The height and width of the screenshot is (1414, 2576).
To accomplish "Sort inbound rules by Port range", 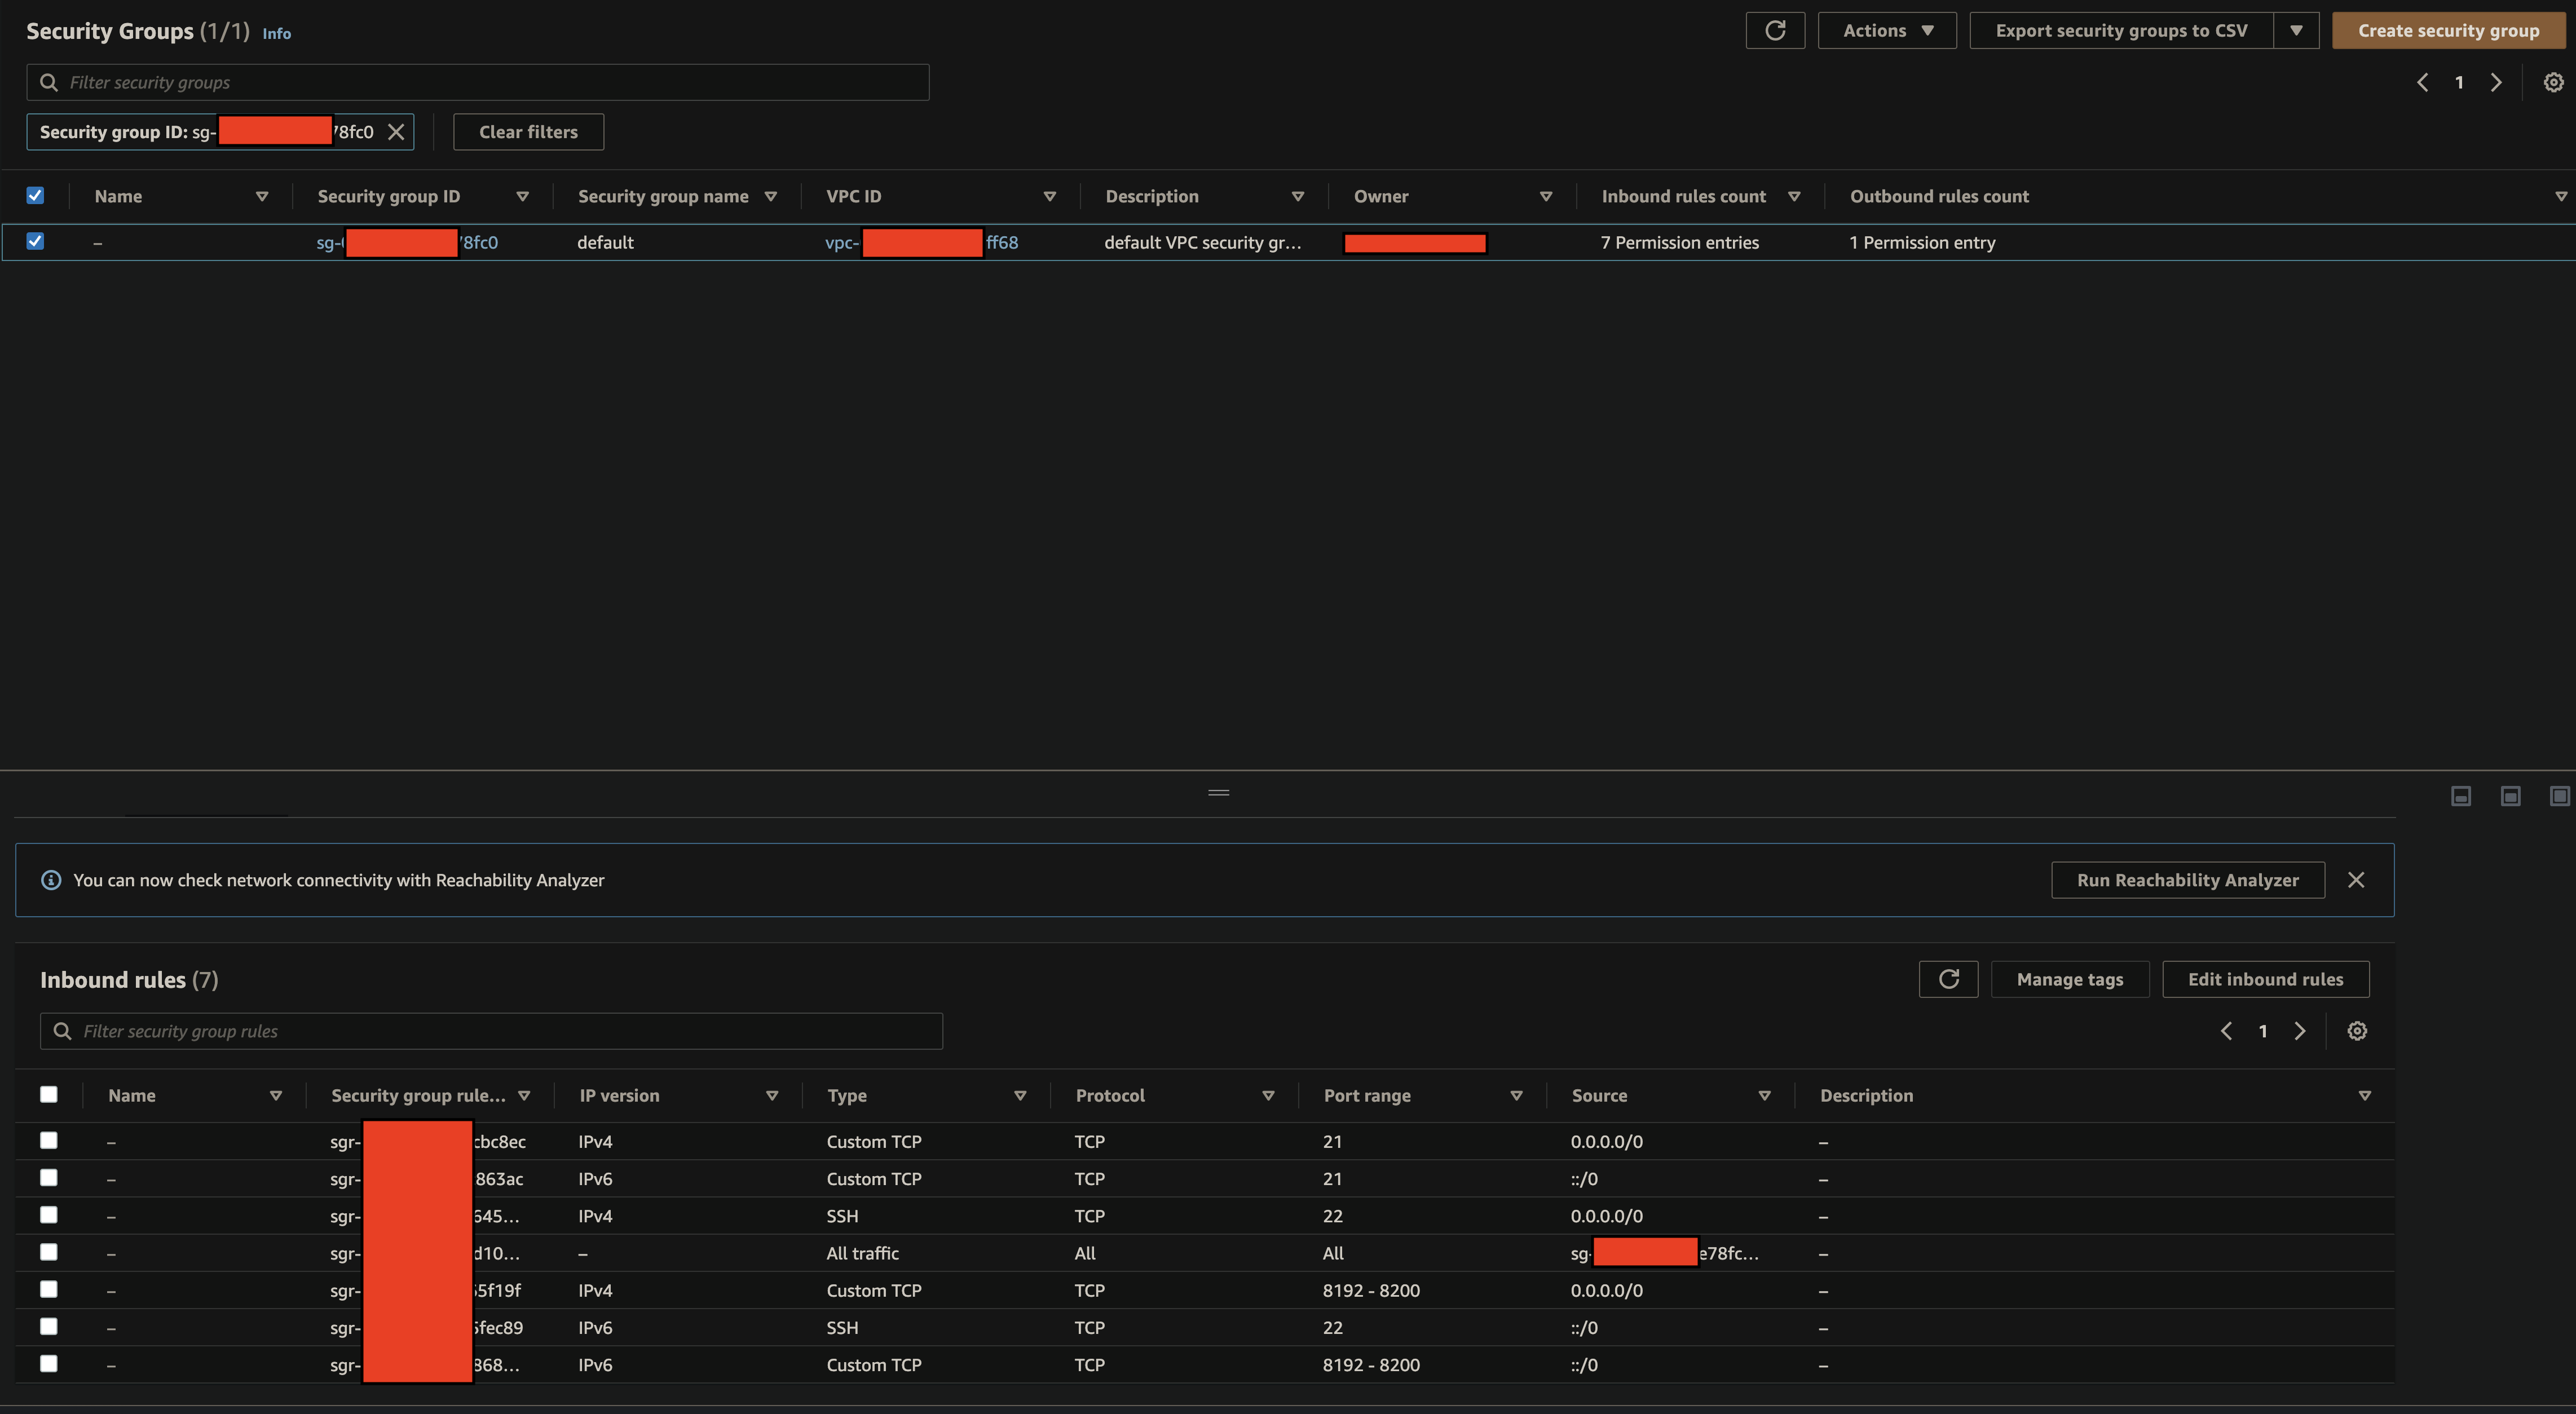I will click(1516, 1095).
